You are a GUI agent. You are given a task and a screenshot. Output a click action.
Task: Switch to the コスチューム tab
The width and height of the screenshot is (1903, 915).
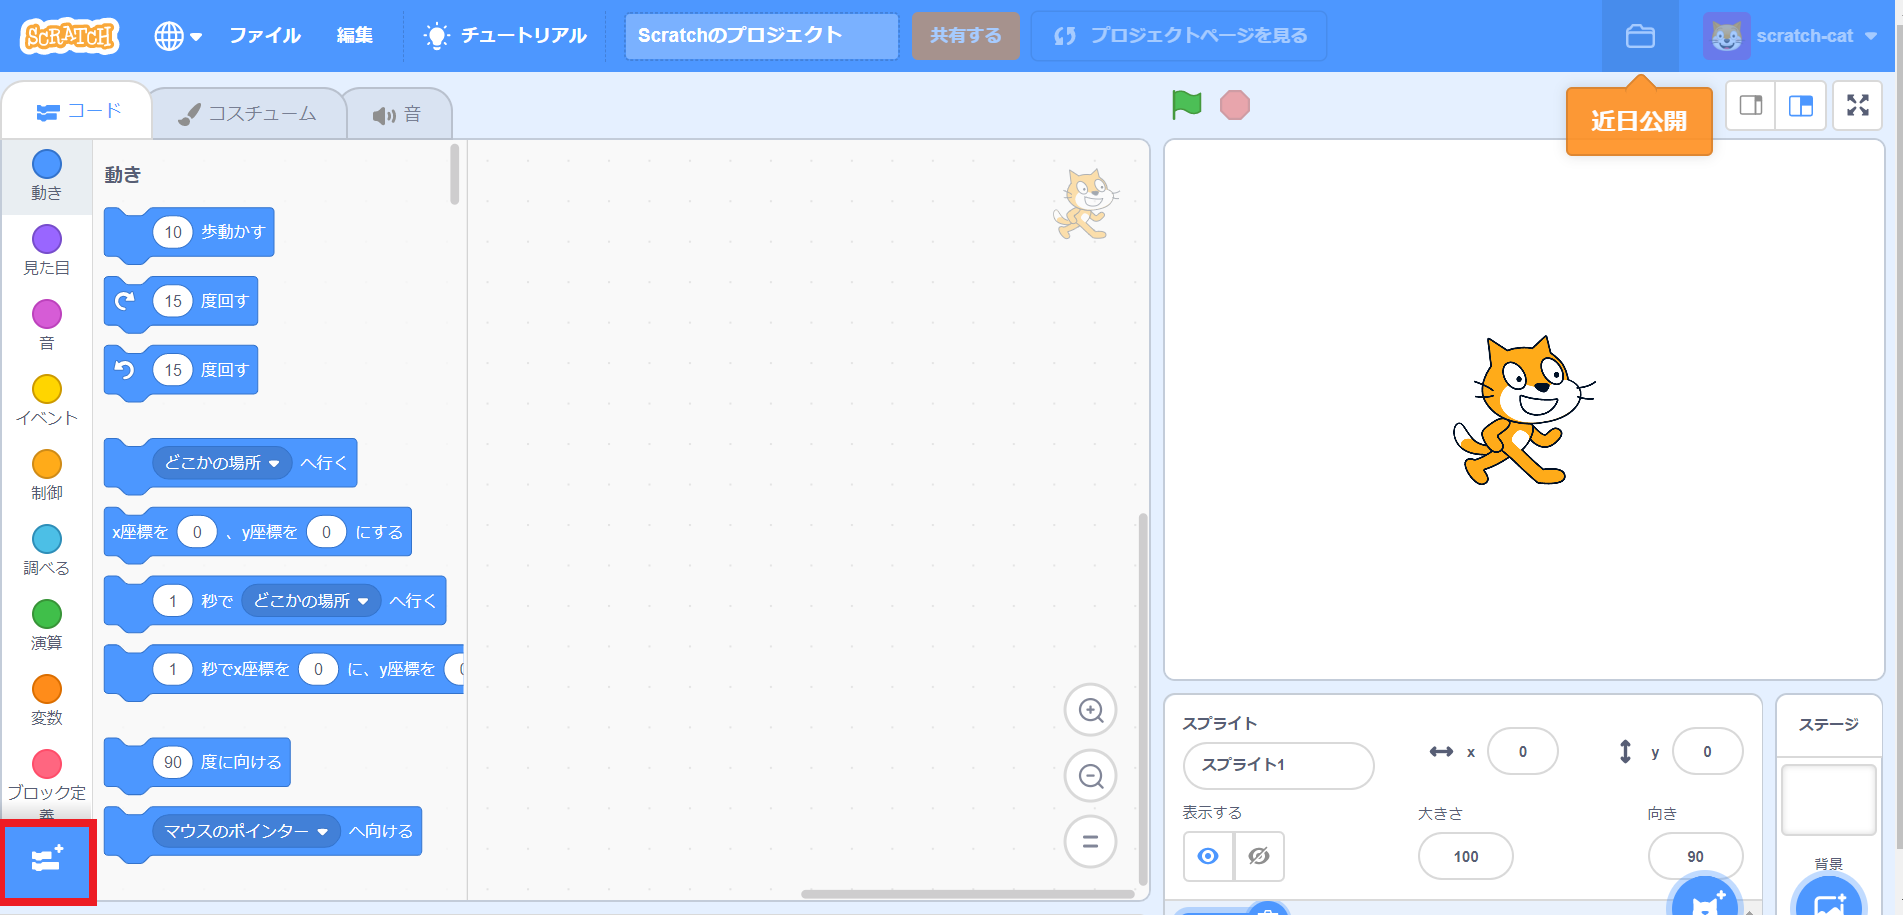point(248,113)
